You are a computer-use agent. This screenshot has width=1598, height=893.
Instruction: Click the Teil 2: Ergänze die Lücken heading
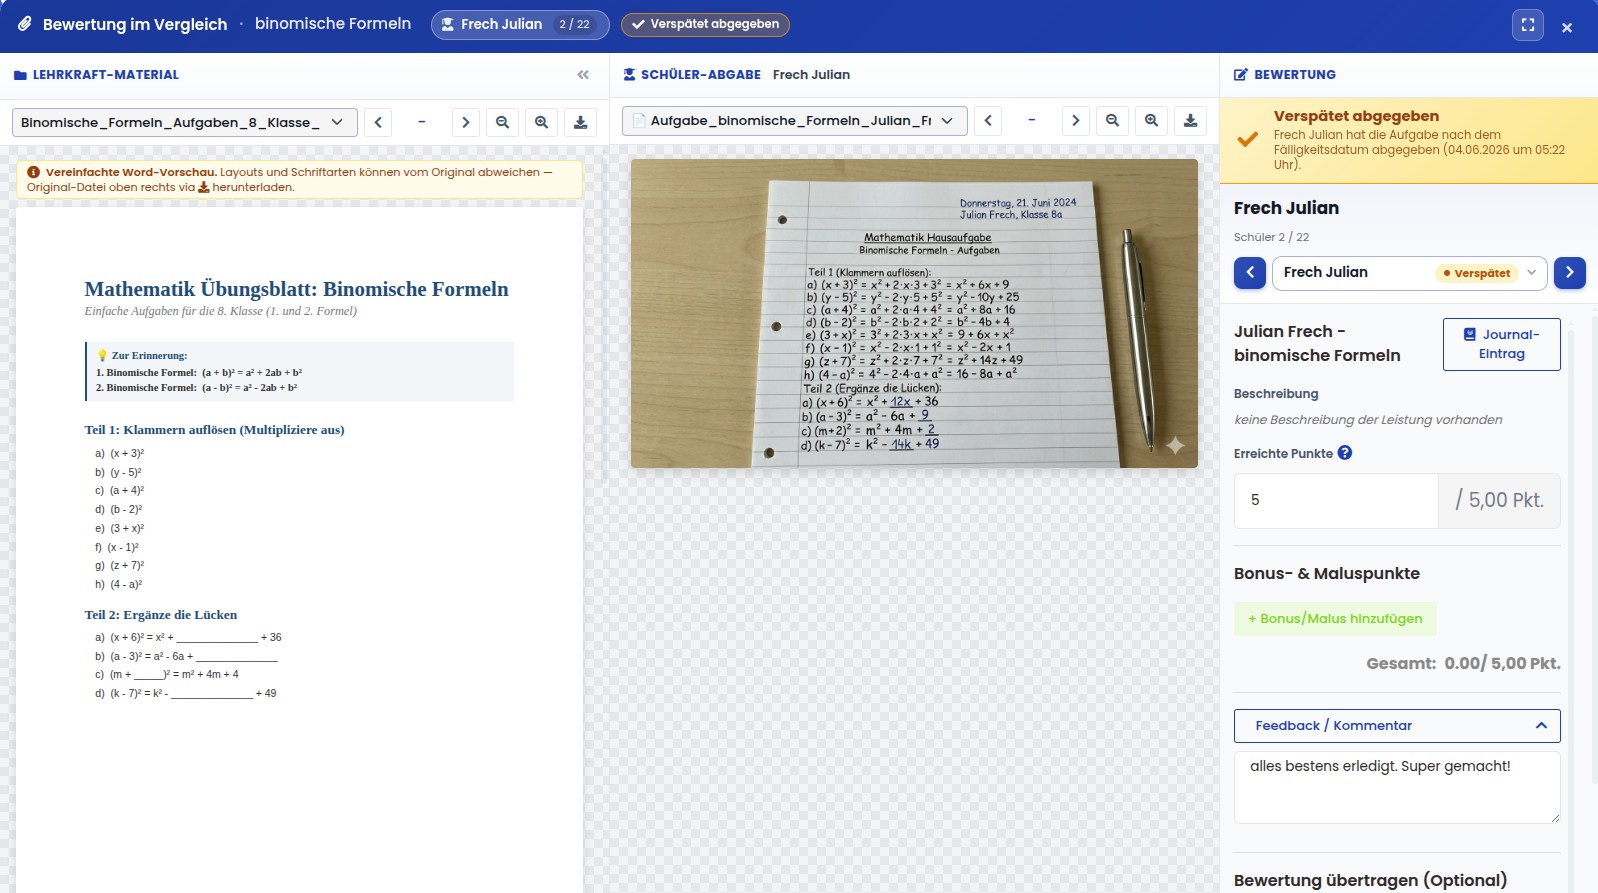pos(161,615)
